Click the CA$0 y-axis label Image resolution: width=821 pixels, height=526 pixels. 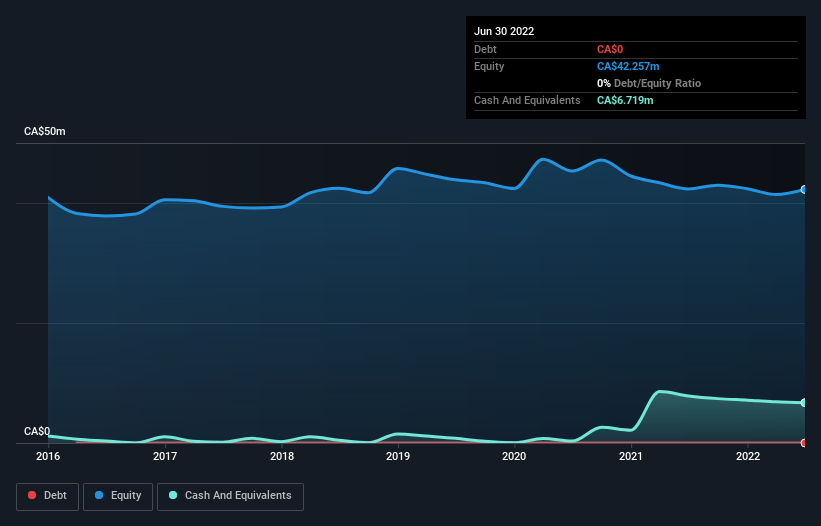point(37,431)
